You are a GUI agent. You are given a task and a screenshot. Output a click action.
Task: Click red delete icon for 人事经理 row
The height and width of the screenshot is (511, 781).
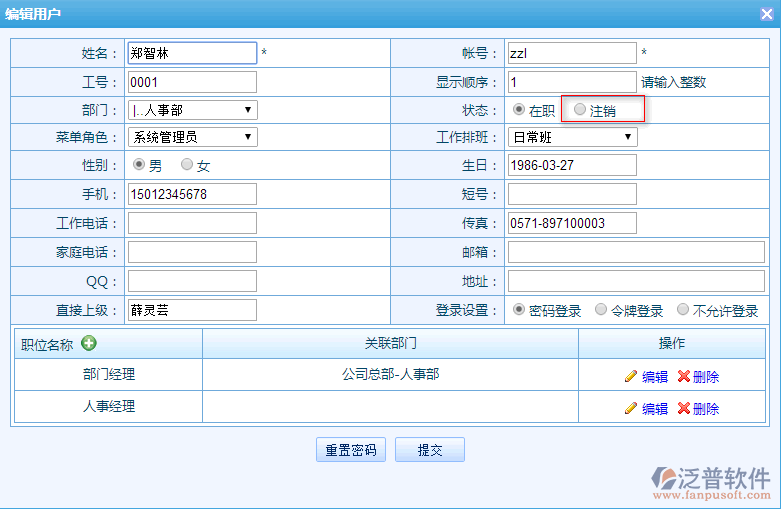pos(683,408)
